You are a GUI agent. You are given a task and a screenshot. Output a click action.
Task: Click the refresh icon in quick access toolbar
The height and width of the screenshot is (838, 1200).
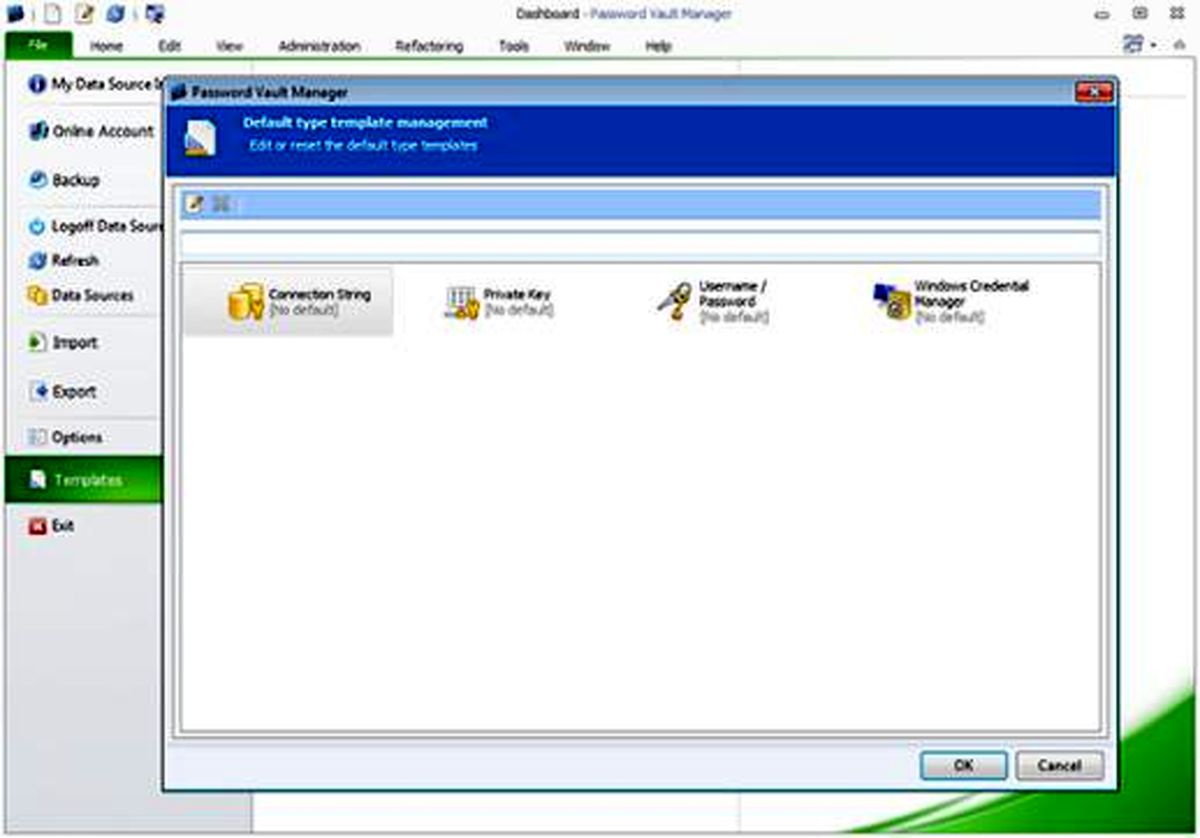coord(116,14)
